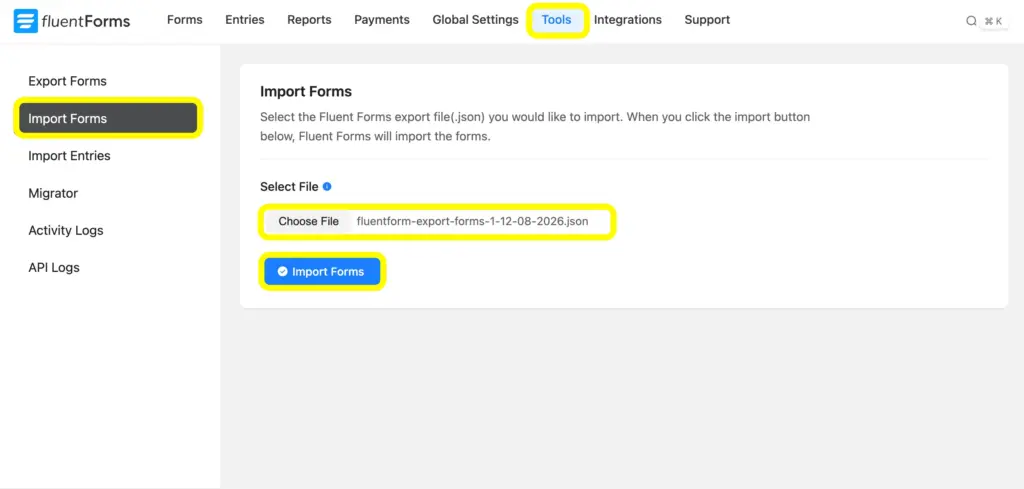Select Export Forms in sidebar
The height and width of the screenshot is (489, 1024).
pos(67,81)
